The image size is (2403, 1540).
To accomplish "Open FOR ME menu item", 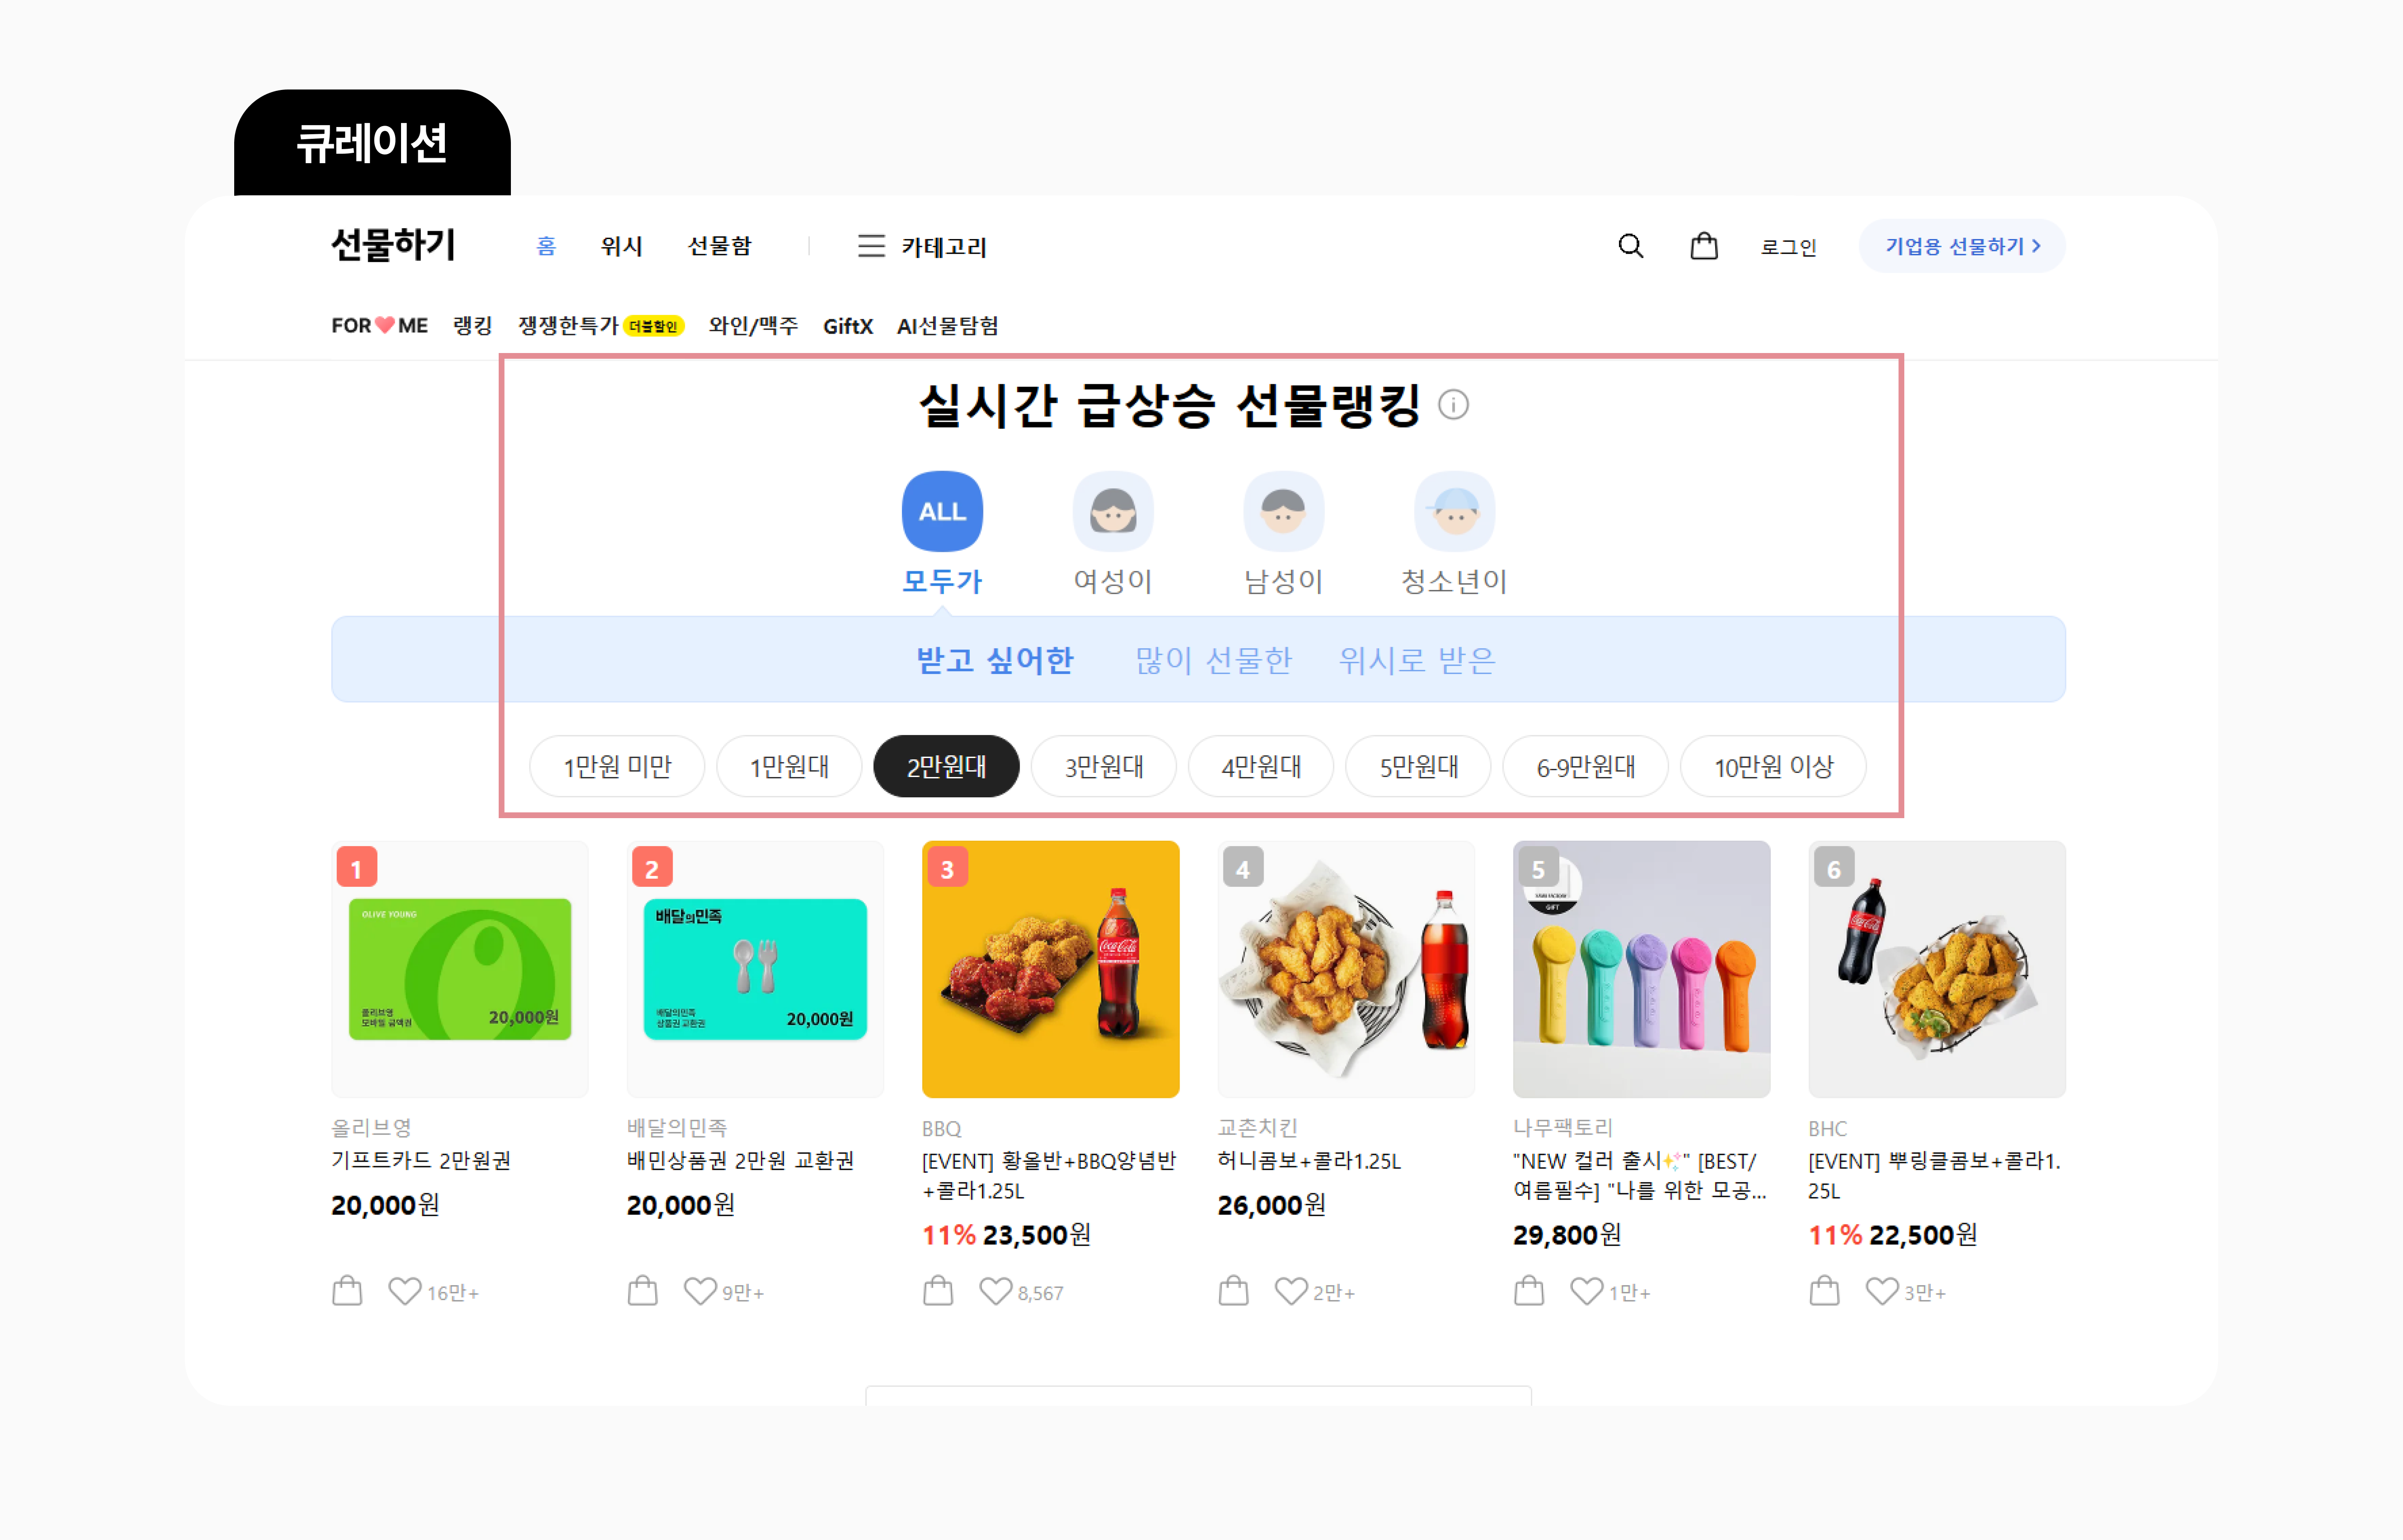I will 379,326.
